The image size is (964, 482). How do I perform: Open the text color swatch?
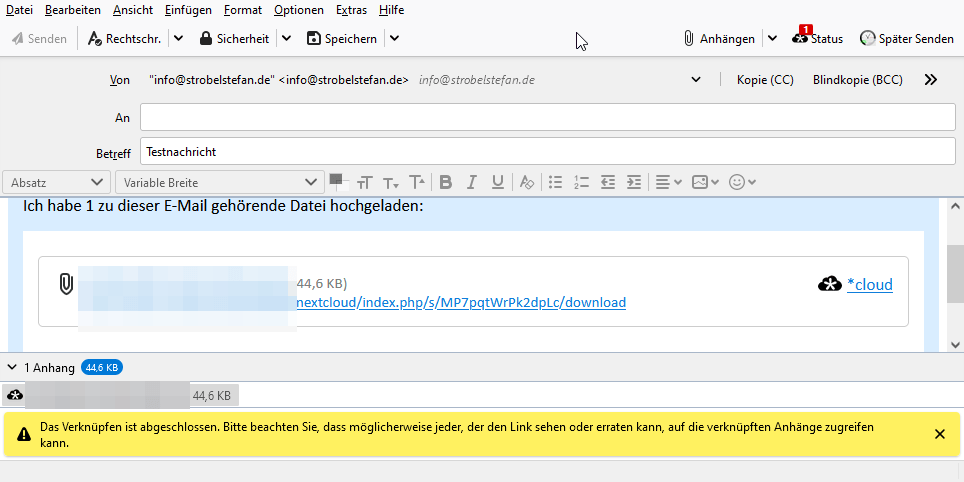pyautogui.click(x=338, y=181)
